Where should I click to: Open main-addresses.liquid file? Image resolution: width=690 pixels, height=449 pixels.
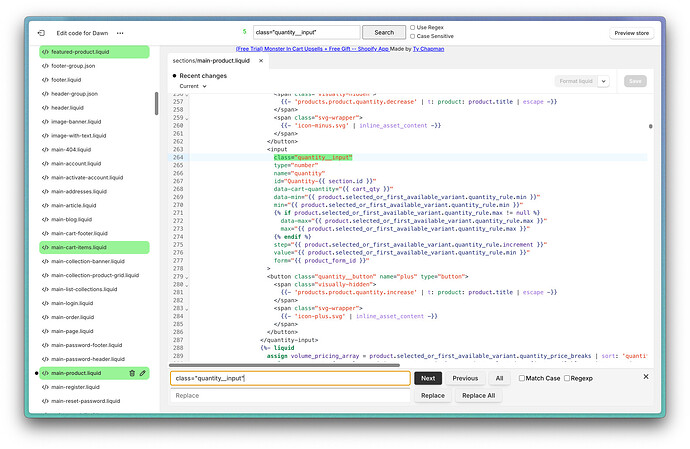point(79,191)
